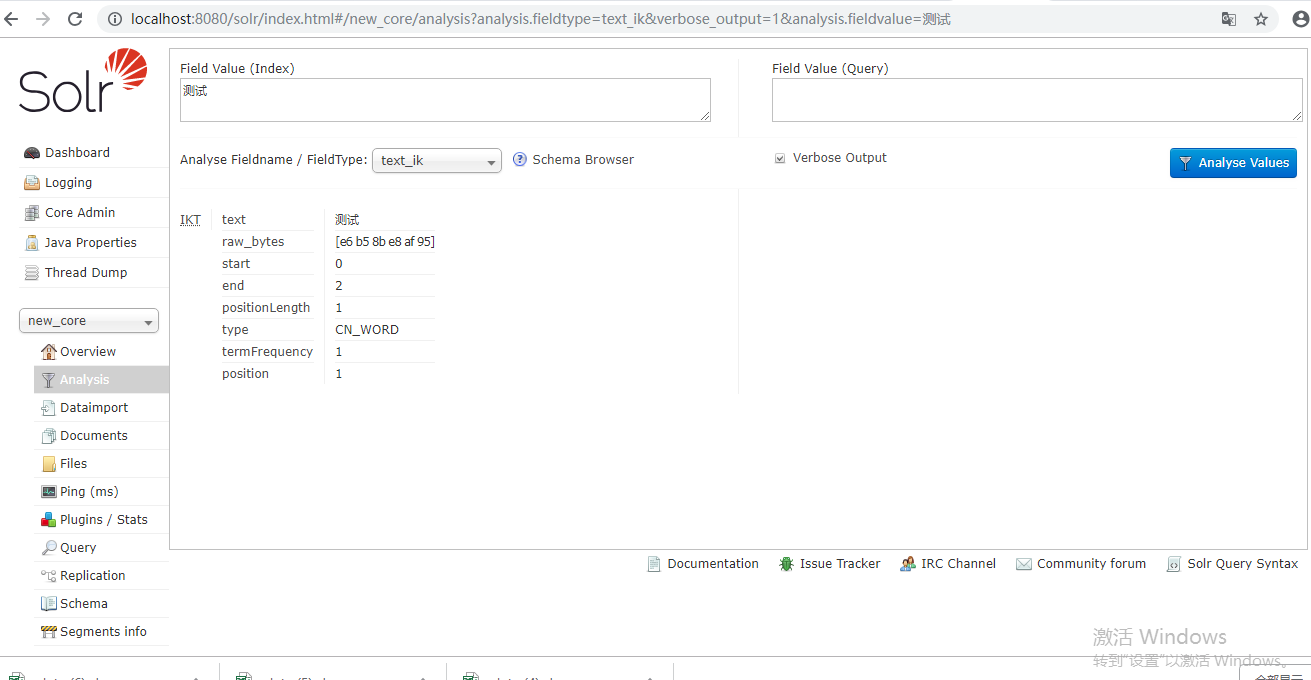Image resolution: width=1311 pixels, height=680 pixels.
Task: Open the IRC Channel link
Action: [958, 564]
